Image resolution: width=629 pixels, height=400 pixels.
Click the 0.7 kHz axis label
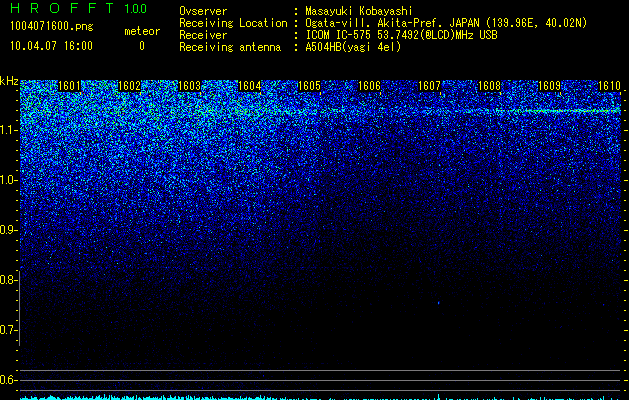(8, 330)
